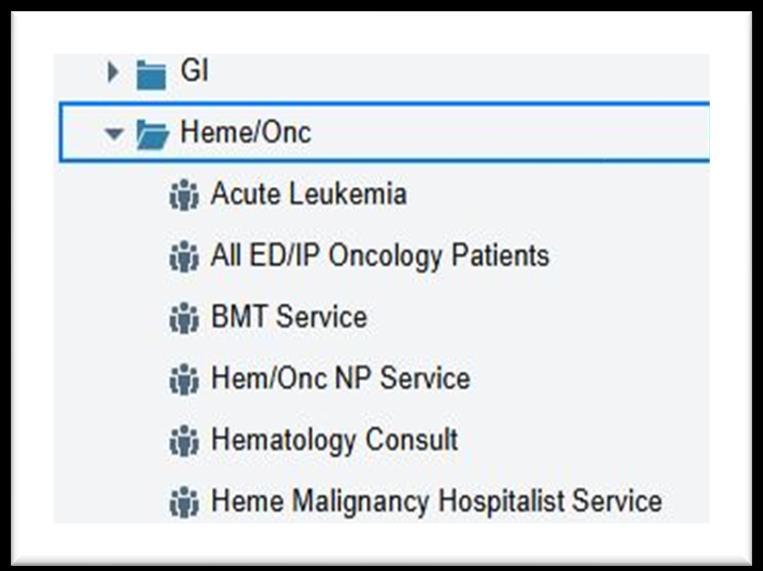Screen dimensions: 763x571
Task: Collapse the Heme/Onc folder arrow
Action: coord(114,134)
